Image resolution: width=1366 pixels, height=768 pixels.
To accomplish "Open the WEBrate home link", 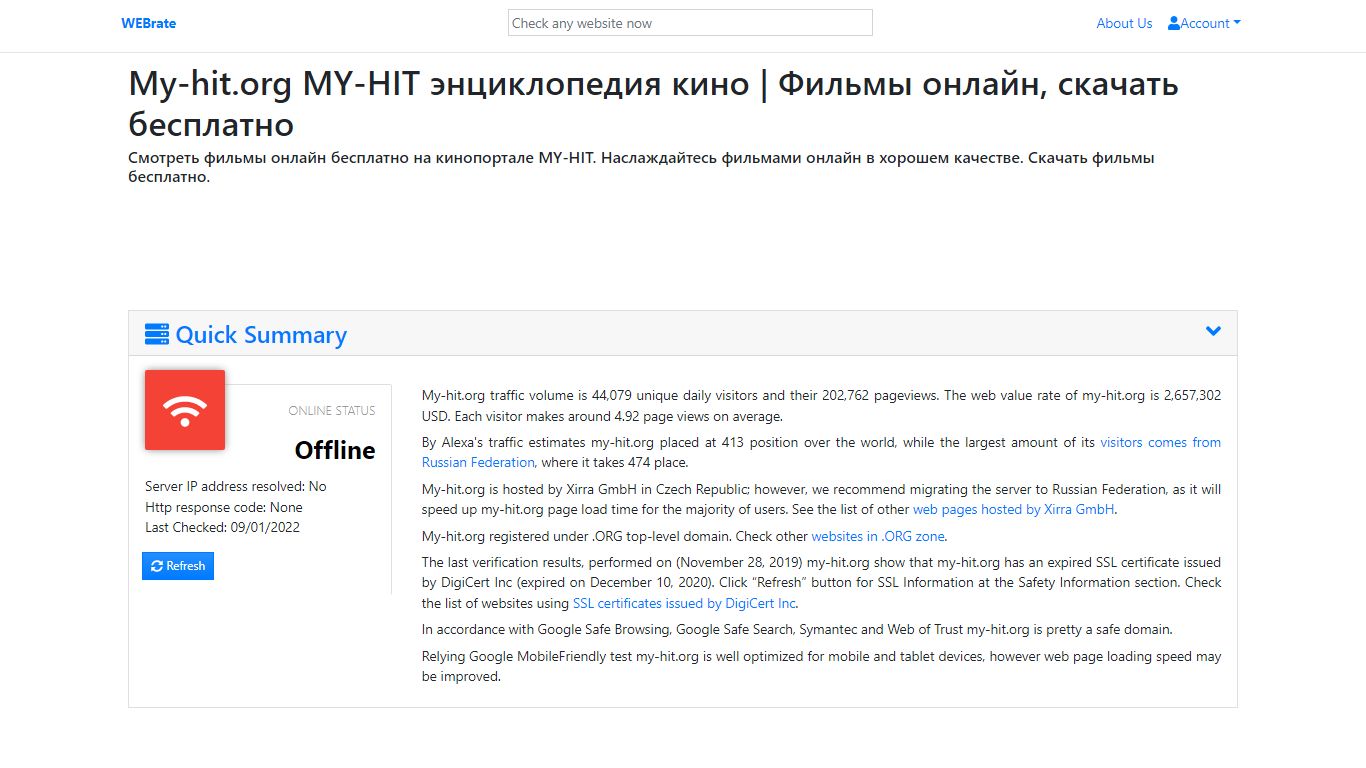I will (x=148, y=23).
